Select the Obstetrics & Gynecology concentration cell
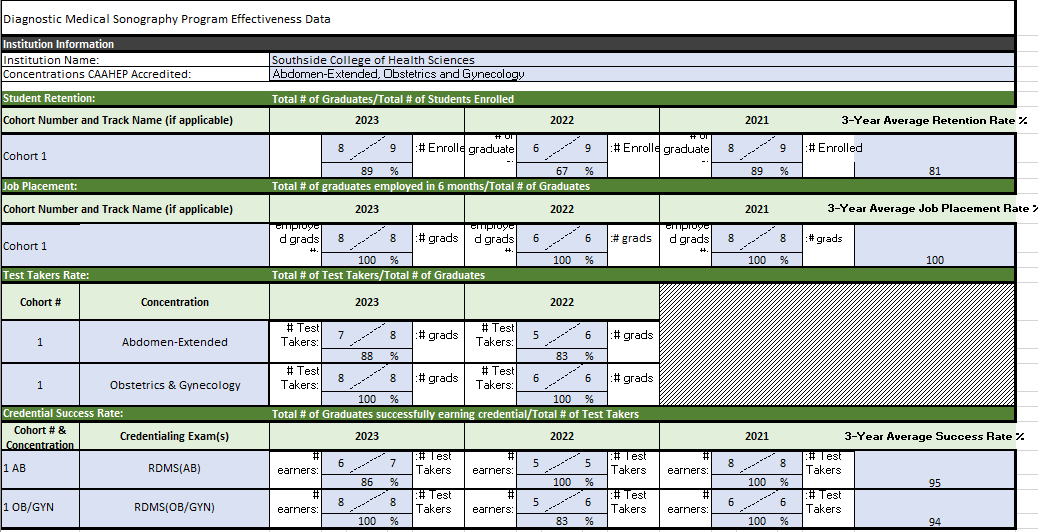 tap(174, 385)
